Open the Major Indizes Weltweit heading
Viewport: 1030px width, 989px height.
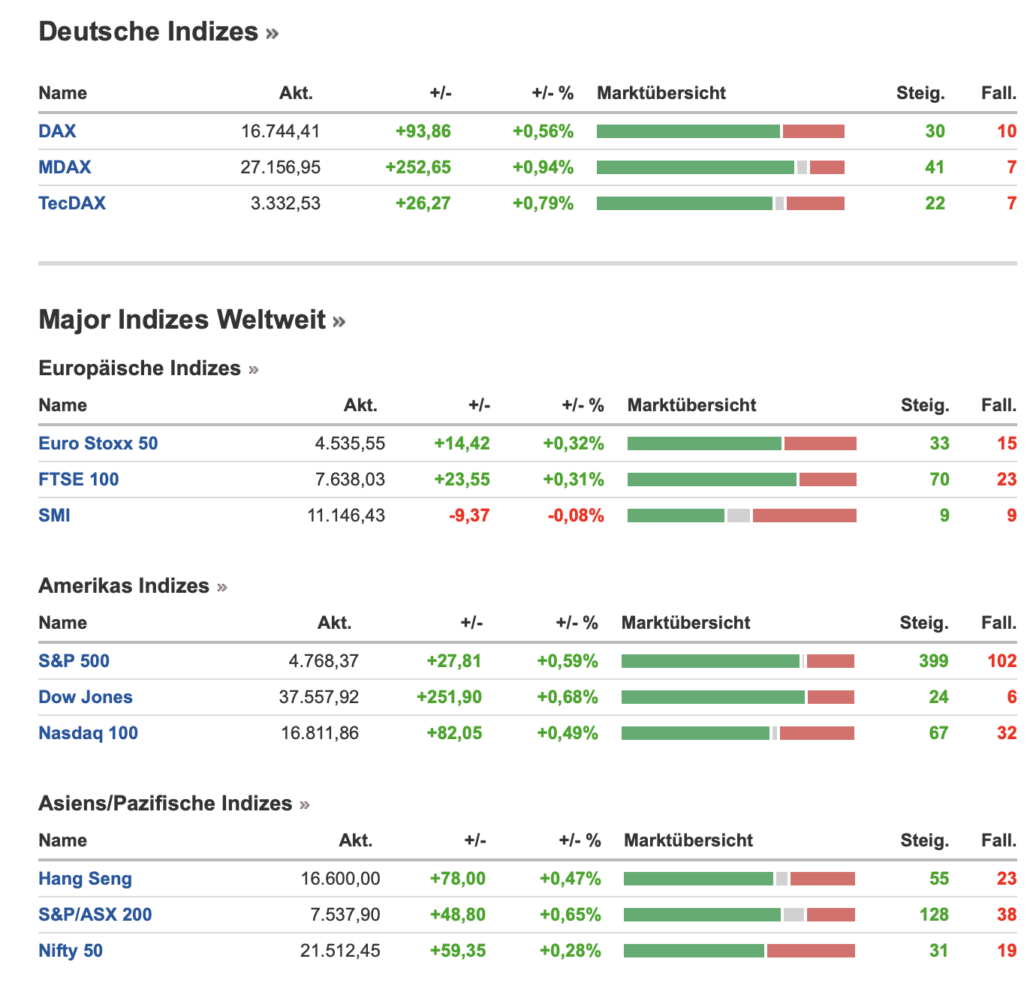click(192, 320)
